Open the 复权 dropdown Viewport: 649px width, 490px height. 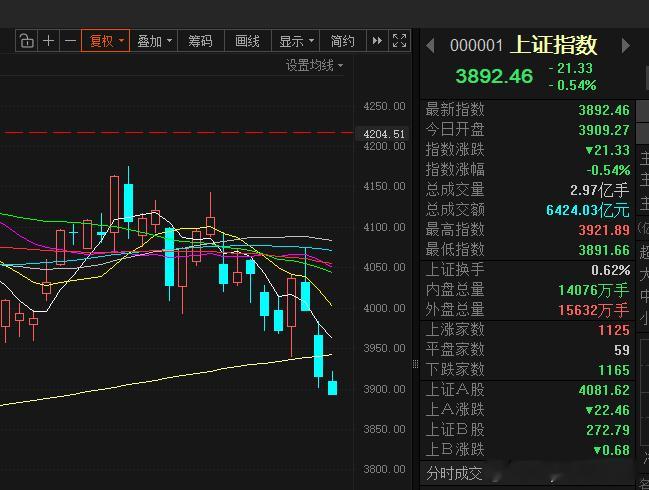106,41
